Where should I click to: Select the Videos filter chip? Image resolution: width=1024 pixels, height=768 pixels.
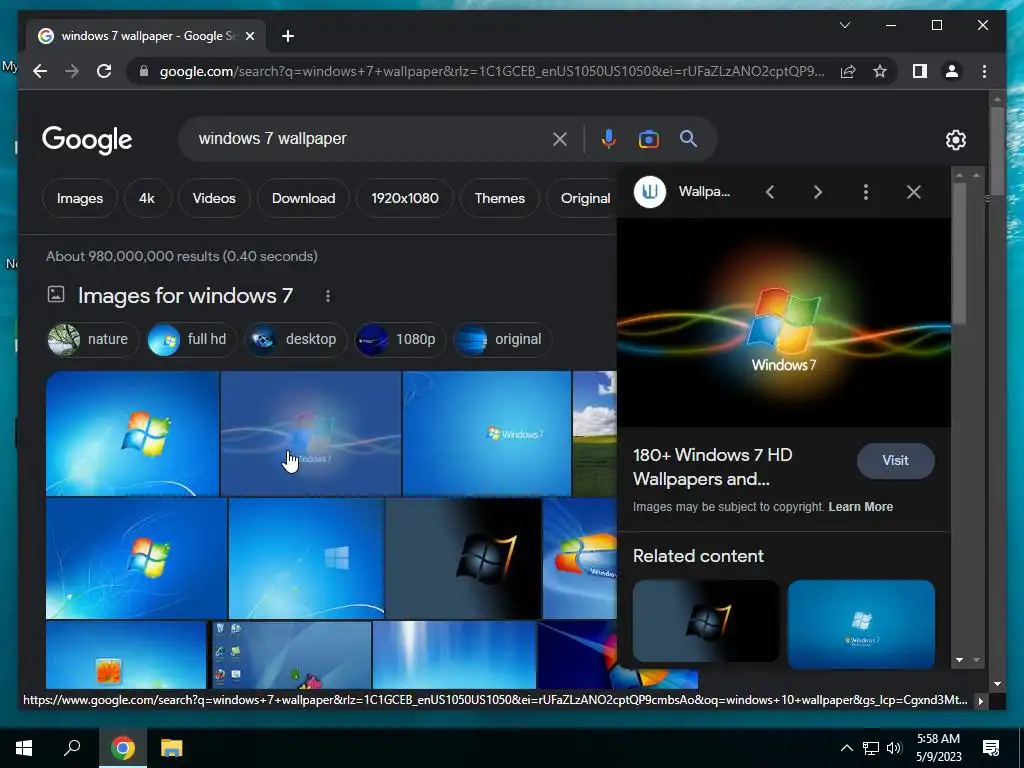pyautogui.click(x=214, y=199)
